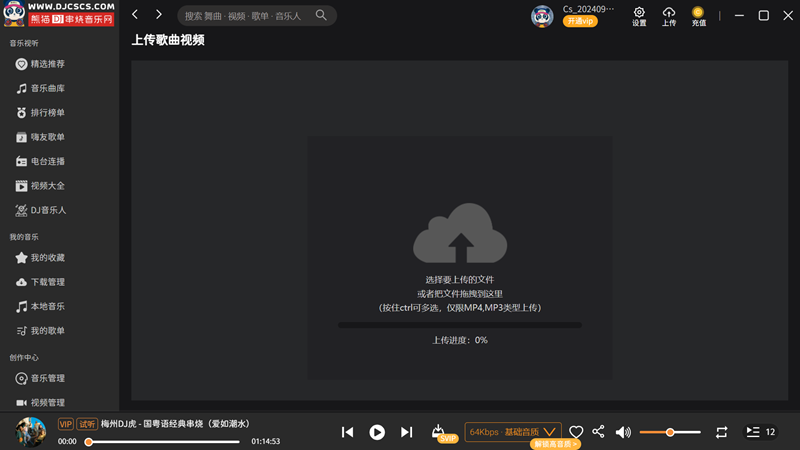Click the camera icon beside 视频管理

(x=21, y=403)
